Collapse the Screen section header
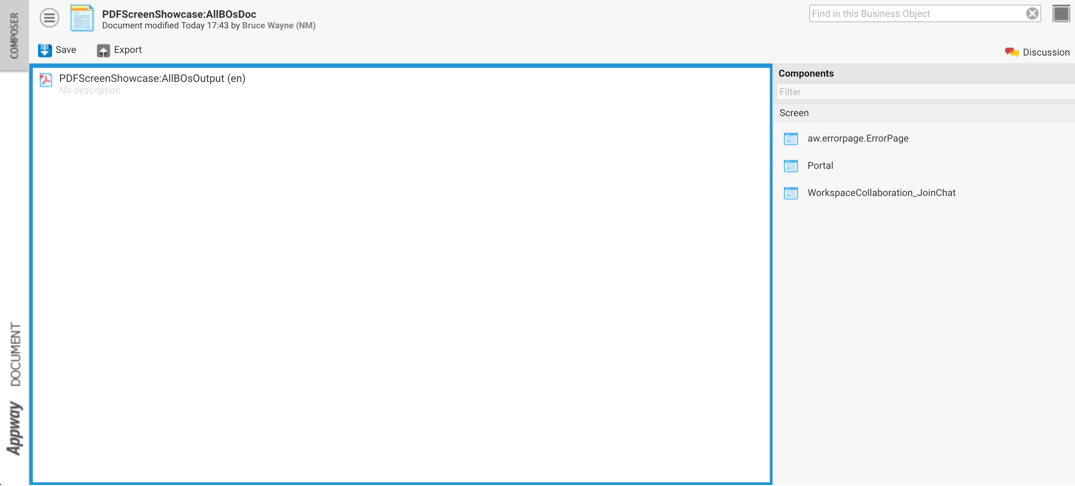 (925, 113)
